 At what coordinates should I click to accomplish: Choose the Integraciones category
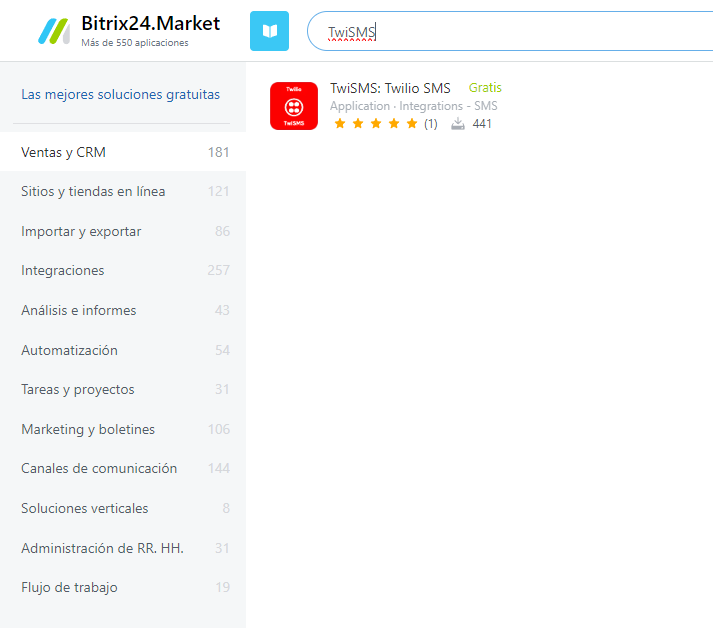pyautogui.click(x=62, y=270)
